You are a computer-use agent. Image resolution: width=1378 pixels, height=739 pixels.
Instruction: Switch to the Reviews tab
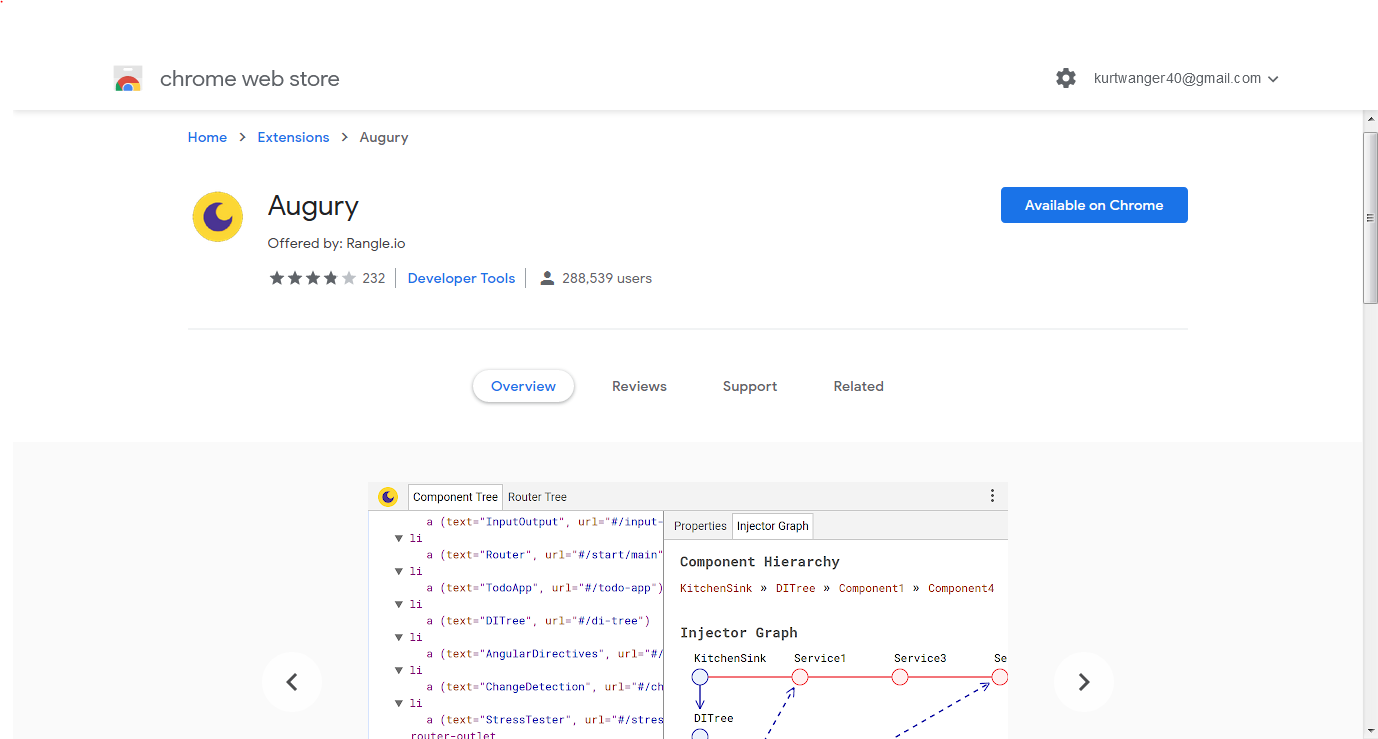(639, 386)
